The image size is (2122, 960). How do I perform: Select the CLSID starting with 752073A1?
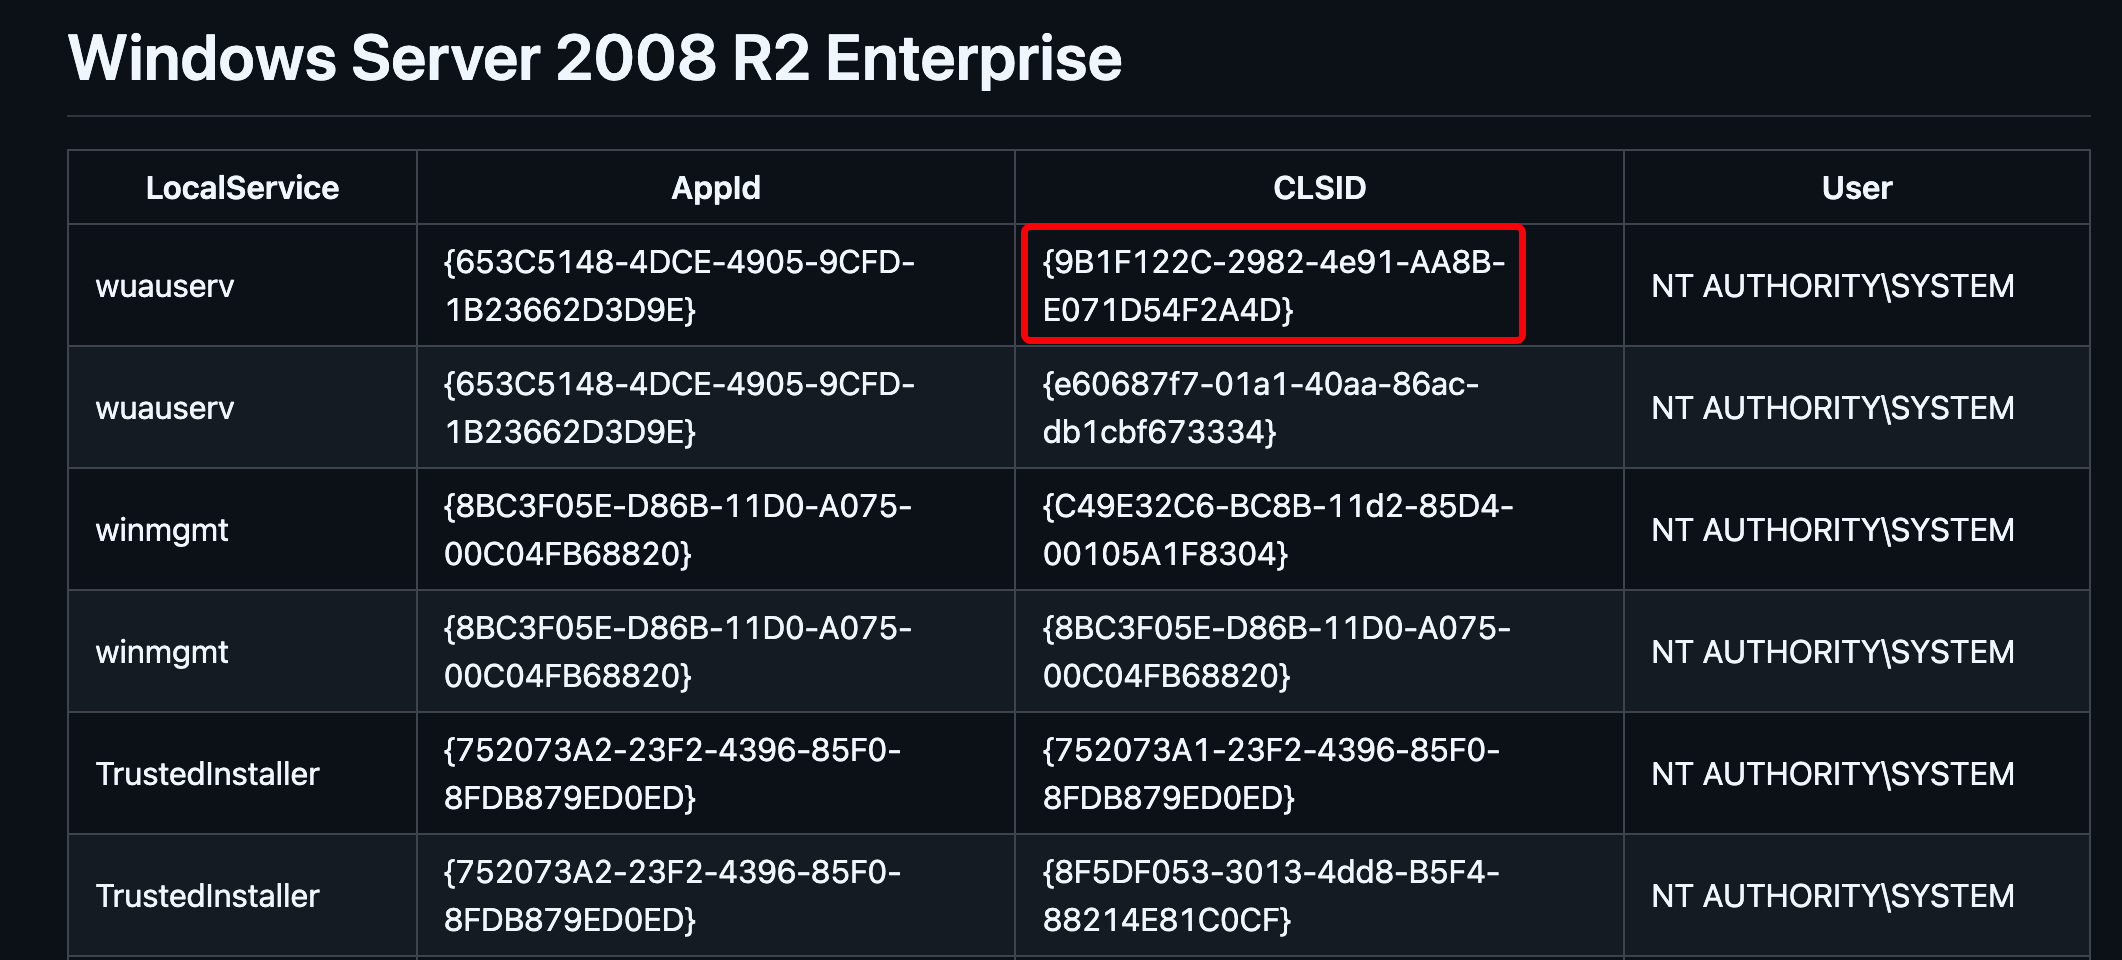point(1270,774)
